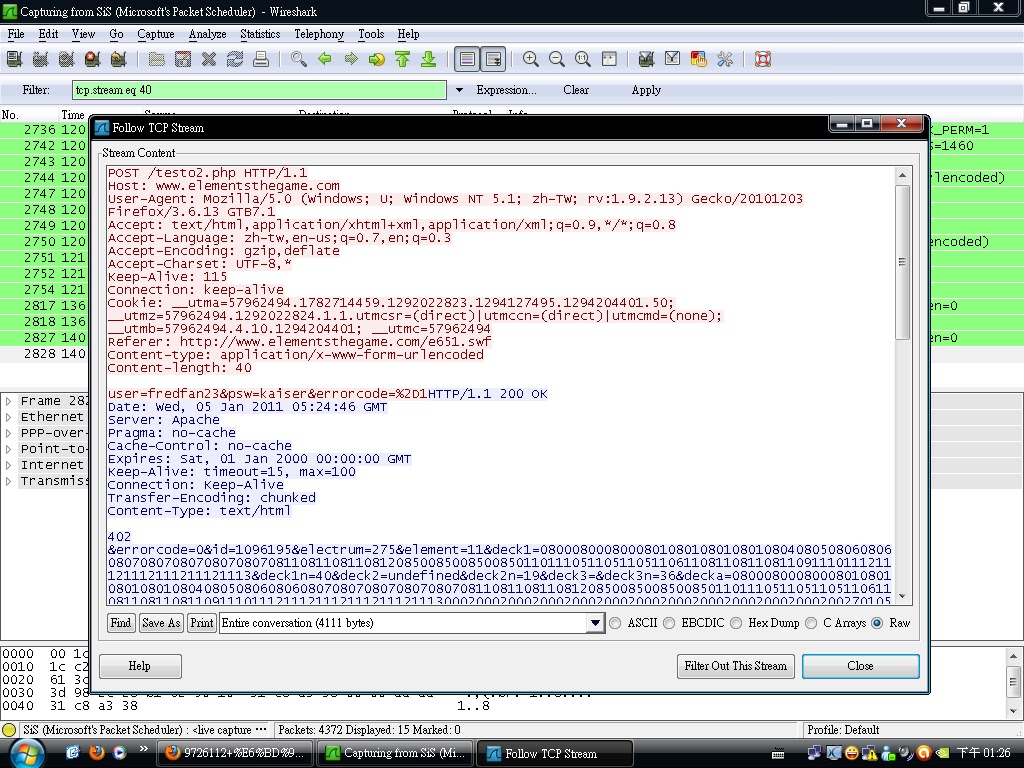Select the ASCII radio button
This screenshot has width=1024, height=768.
615,623
